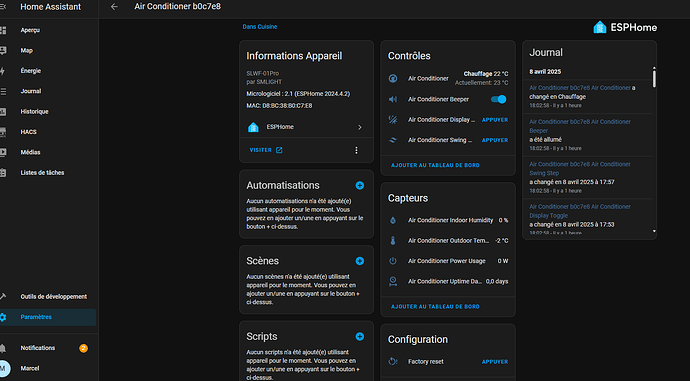Add a new script with plus icon

[x=360, y=337]
